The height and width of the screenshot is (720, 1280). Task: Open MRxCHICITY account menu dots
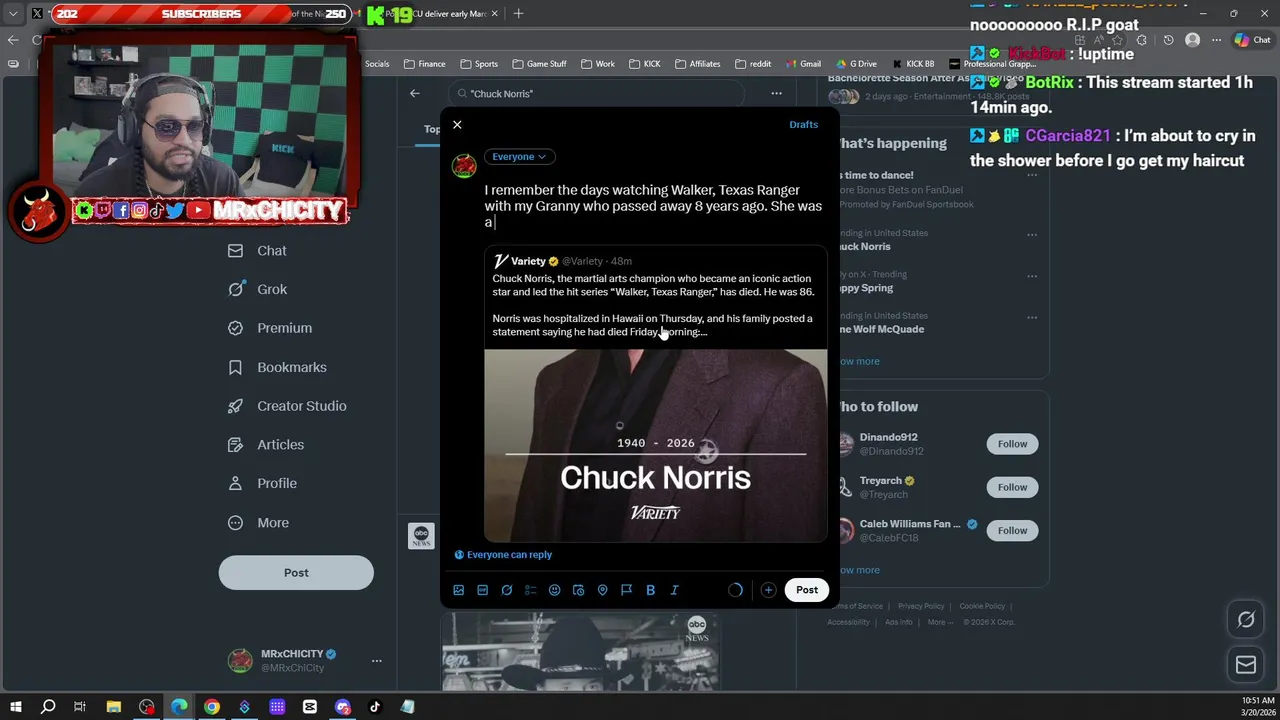pos(376,661)
